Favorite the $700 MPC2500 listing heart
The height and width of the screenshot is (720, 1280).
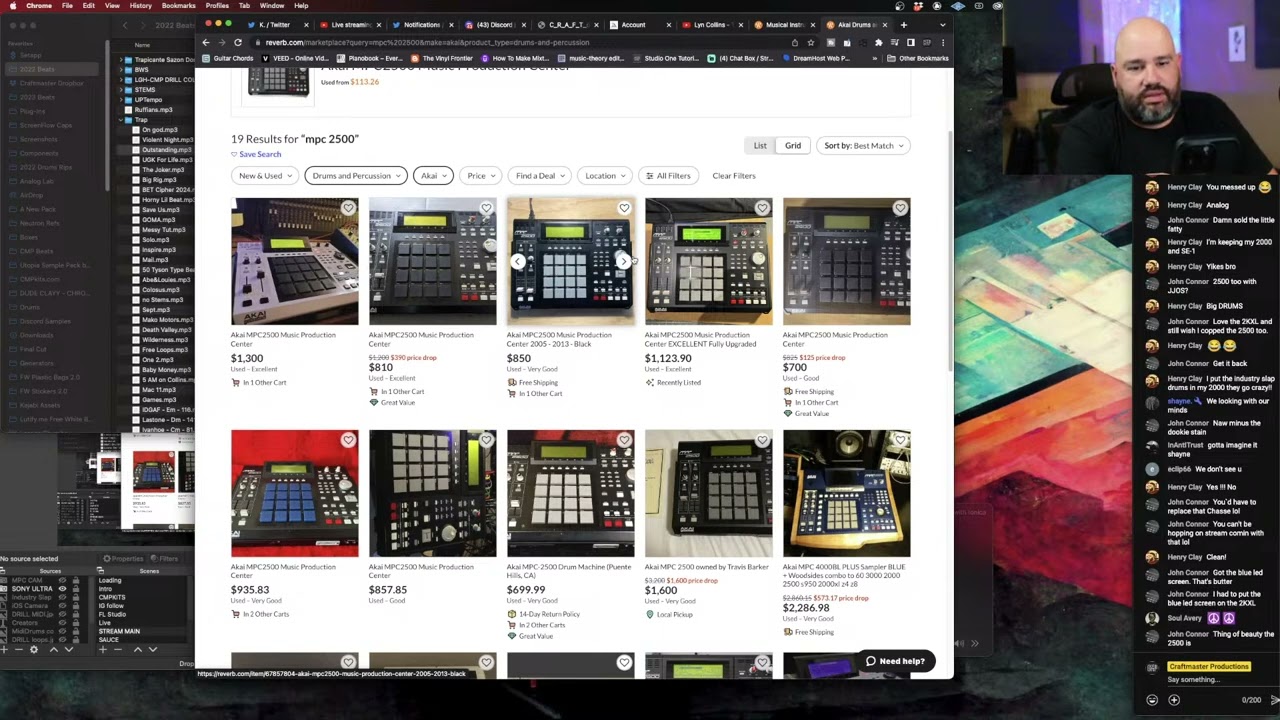pyautogui.click(x=900, y=208)
